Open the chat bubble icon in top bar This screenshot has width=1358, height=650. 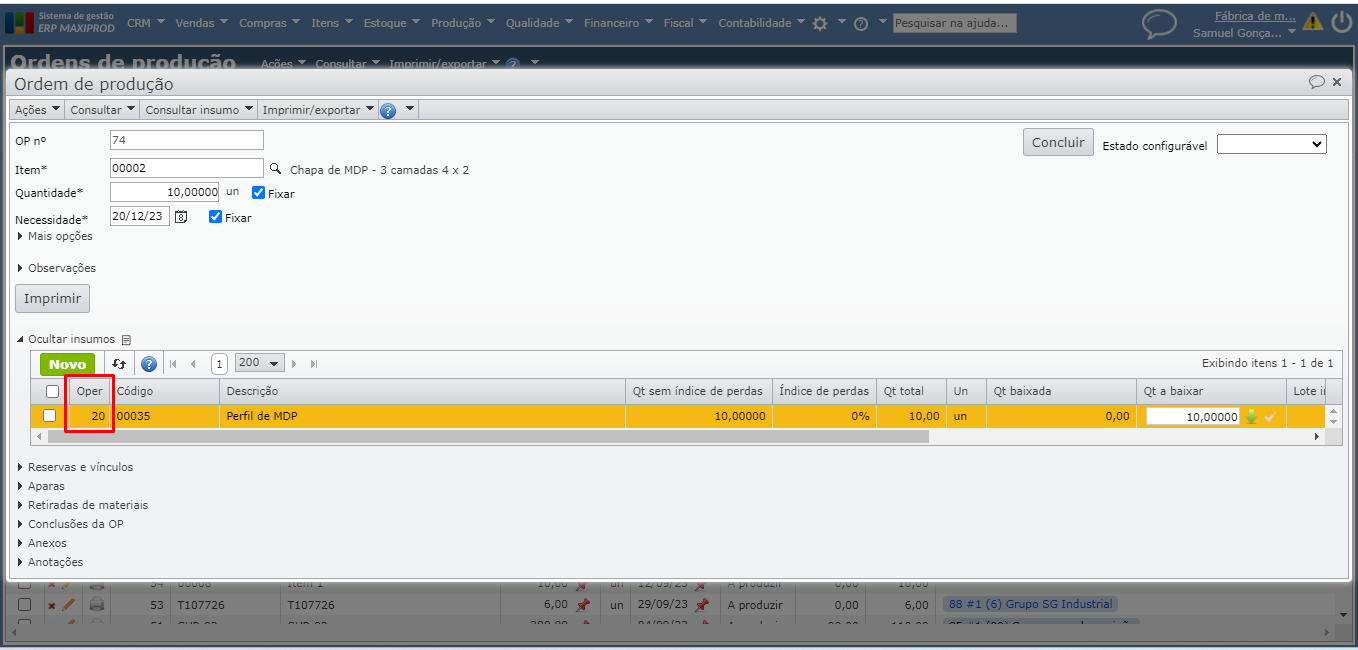[x=1160, y=23]
